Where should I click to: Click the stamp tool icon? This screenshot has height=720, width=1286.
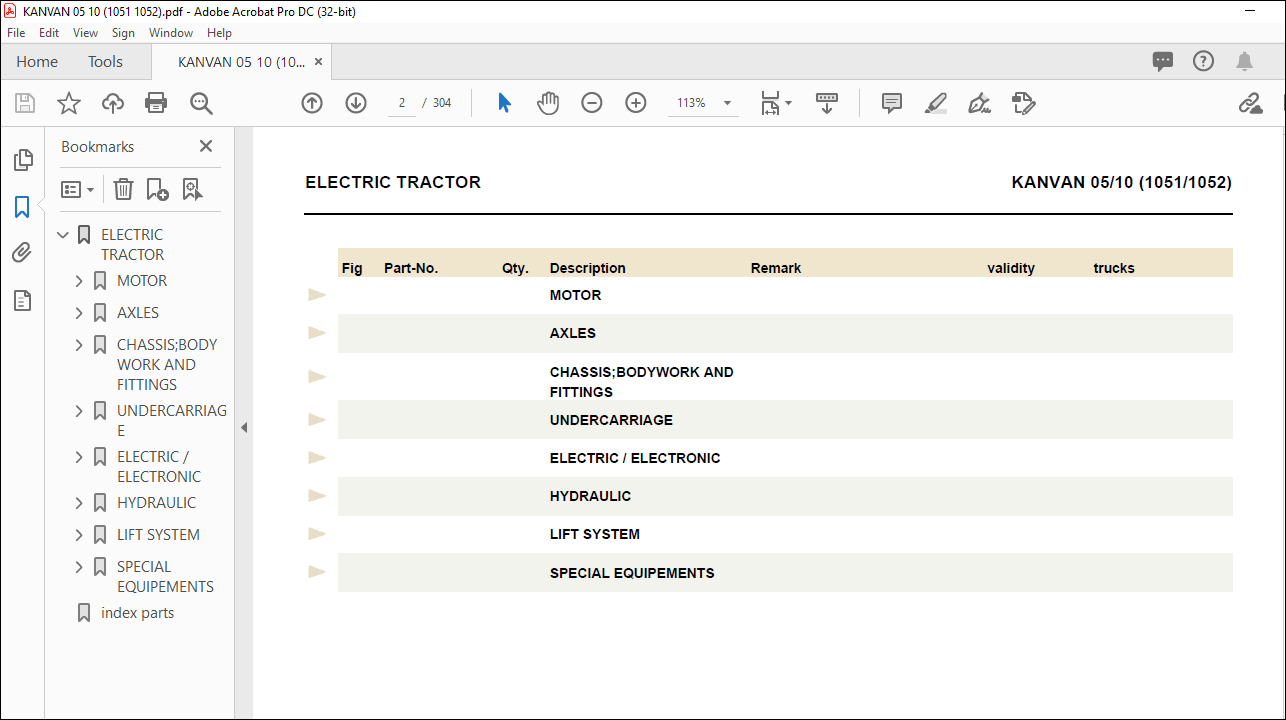coord(1023,103)
